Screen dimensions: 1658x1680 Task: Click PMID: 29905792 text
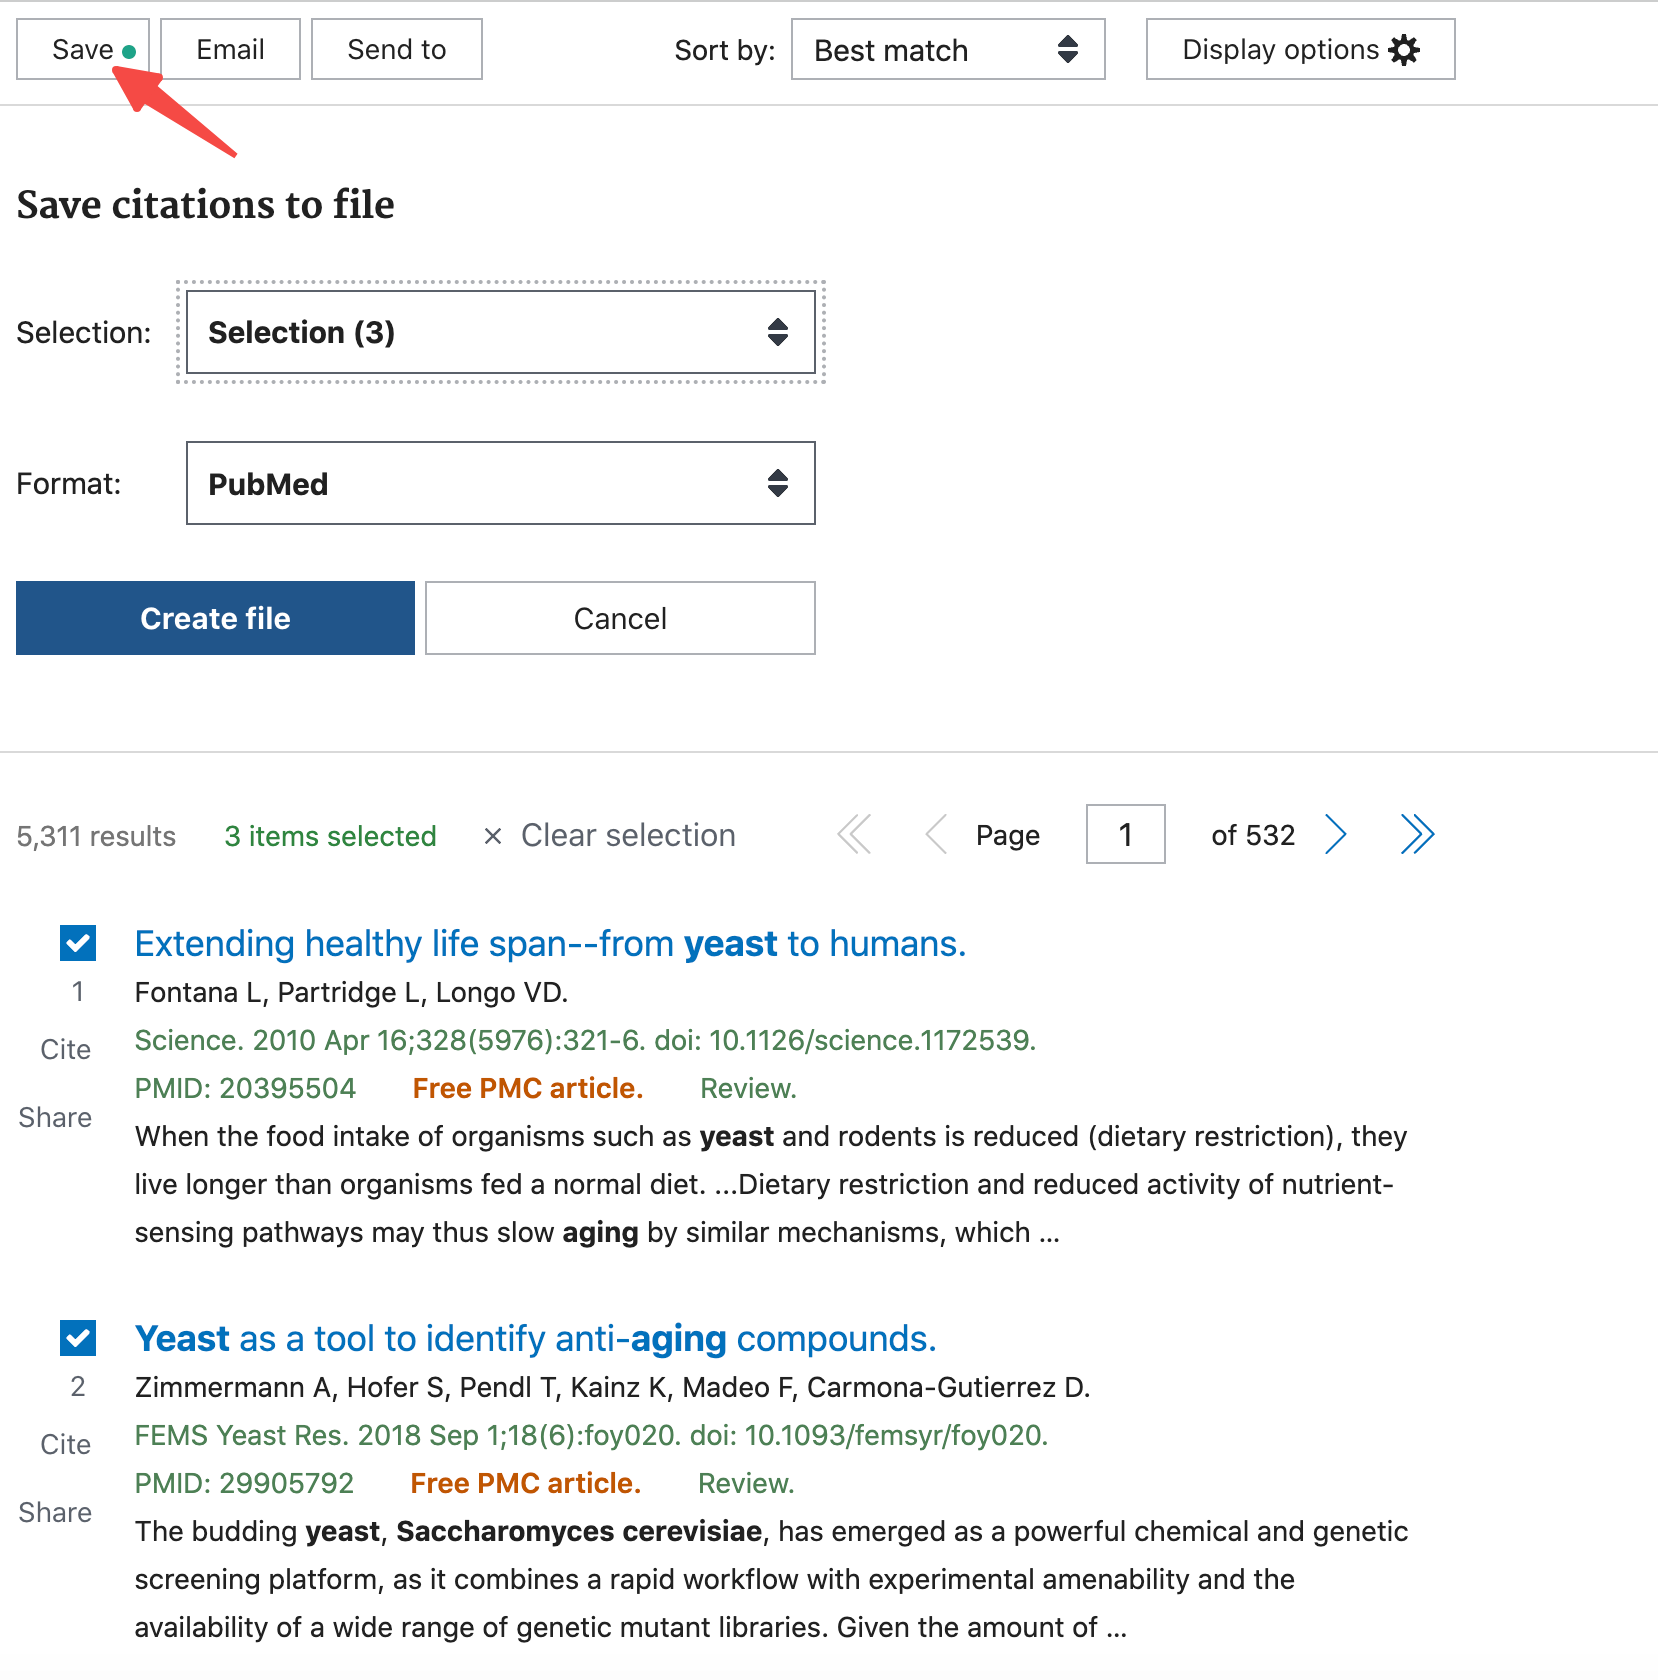[x=244, y=1483]
